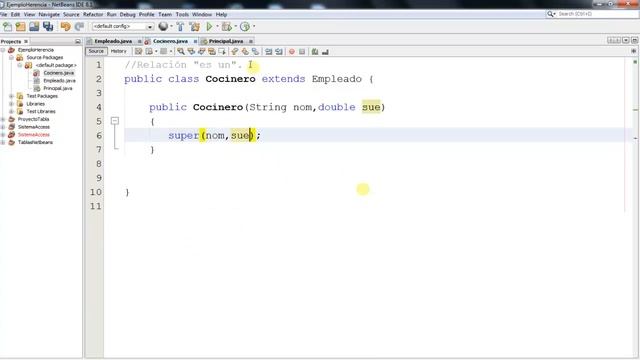Expand the Test Packages node
Image resolution: width=640 pixels, height=360 pixels.
(11, 96)
